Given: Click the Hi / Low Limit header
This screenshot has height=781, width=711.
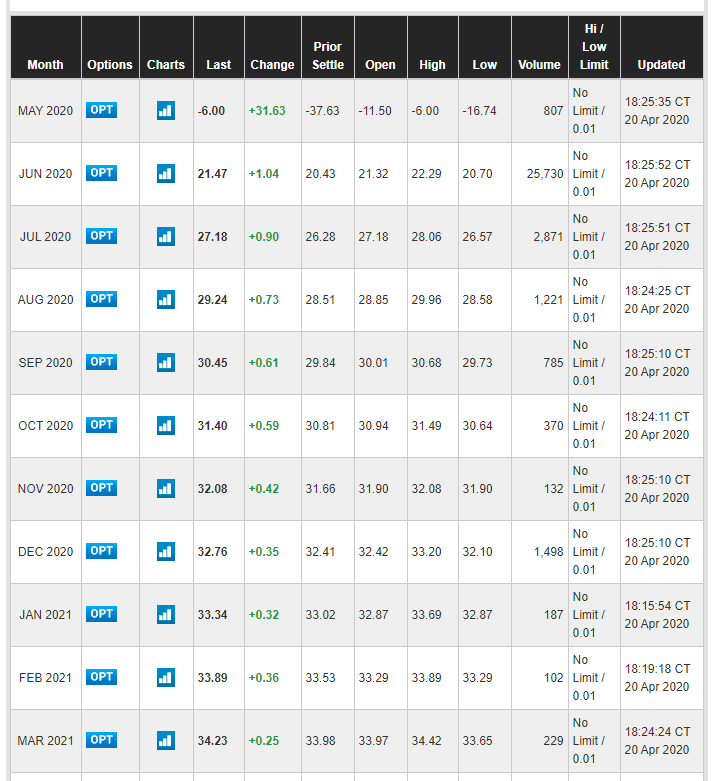Looking at the screenshot, I should click(x=594, y=47).
